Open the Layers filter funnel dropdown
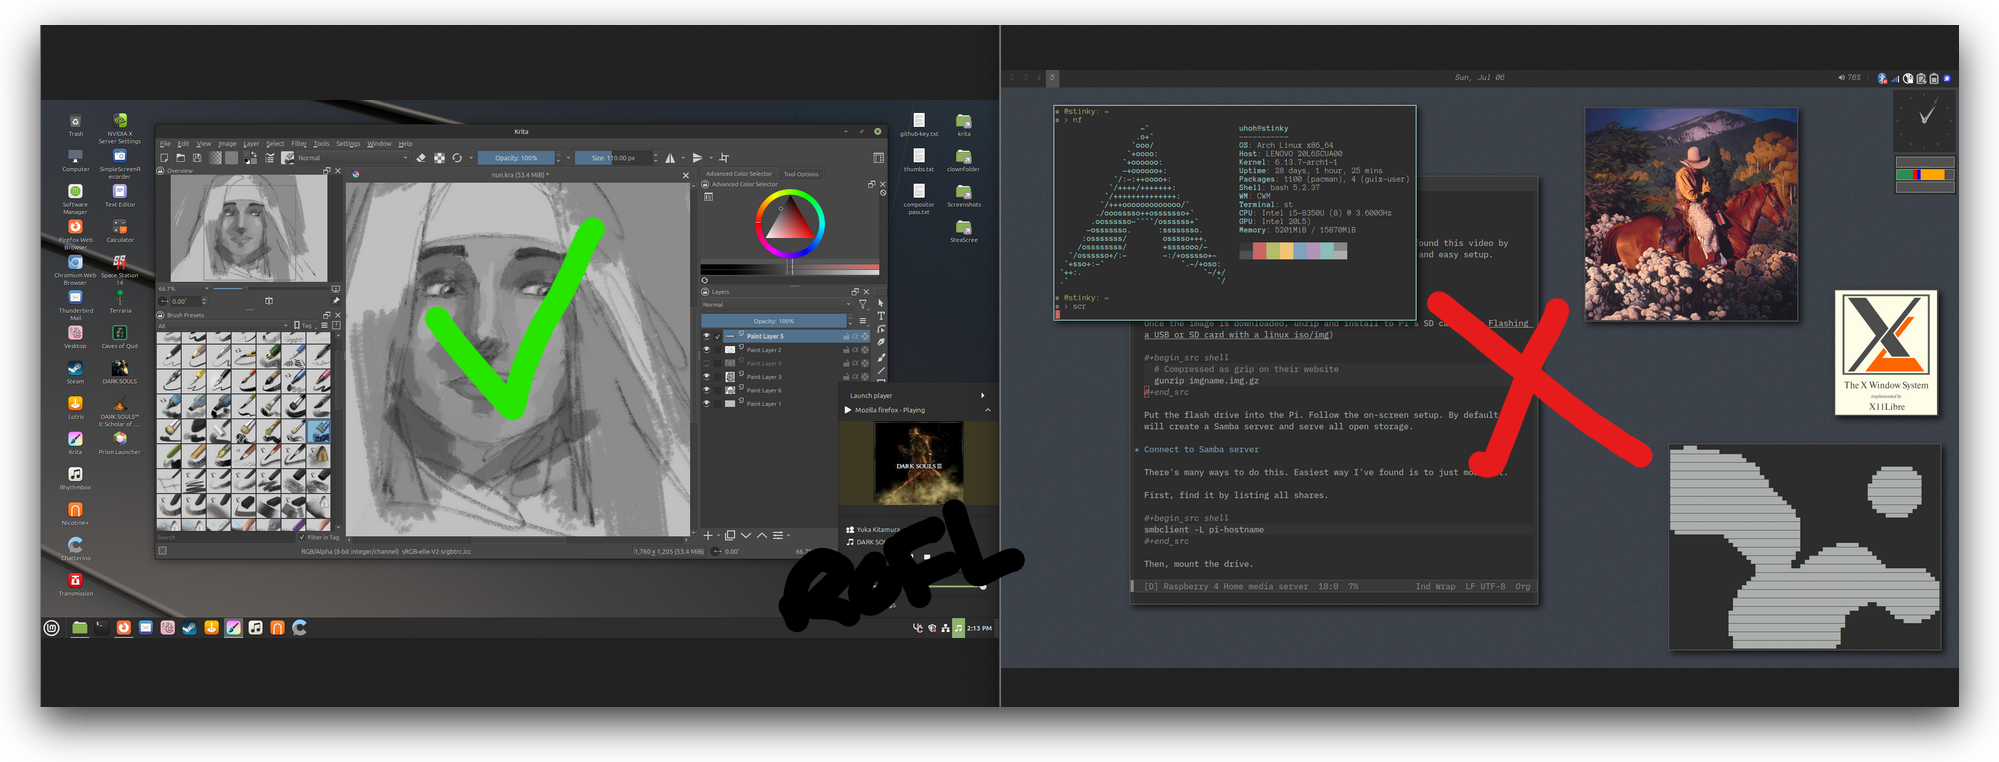Image resolution: width=1999 pixels, height=762 pixels. [x=863, y=305]
